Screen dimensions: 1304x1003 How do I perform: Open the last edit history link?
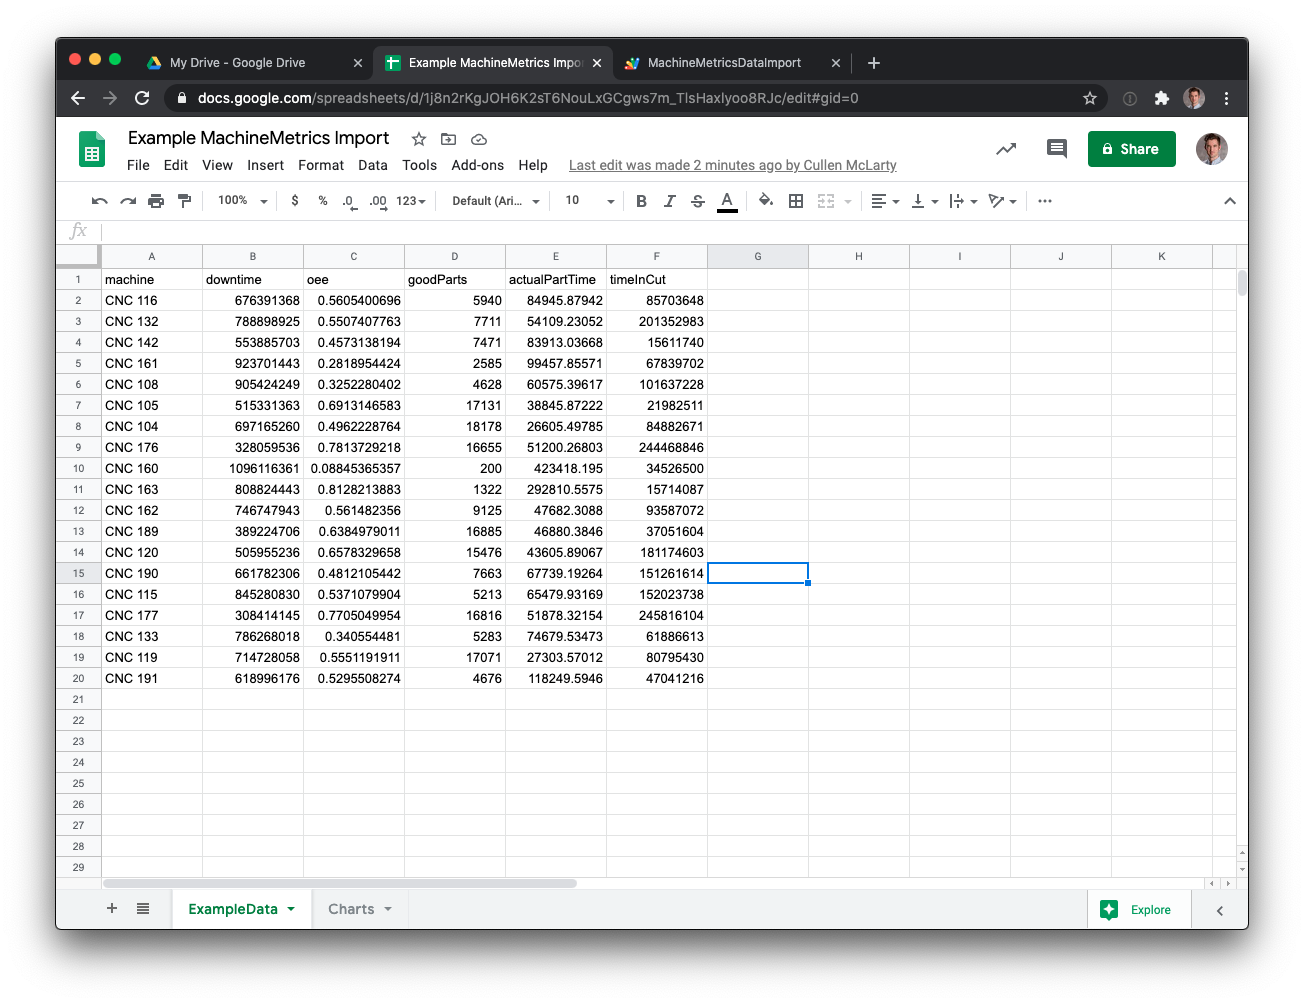(x=732, y=165)
